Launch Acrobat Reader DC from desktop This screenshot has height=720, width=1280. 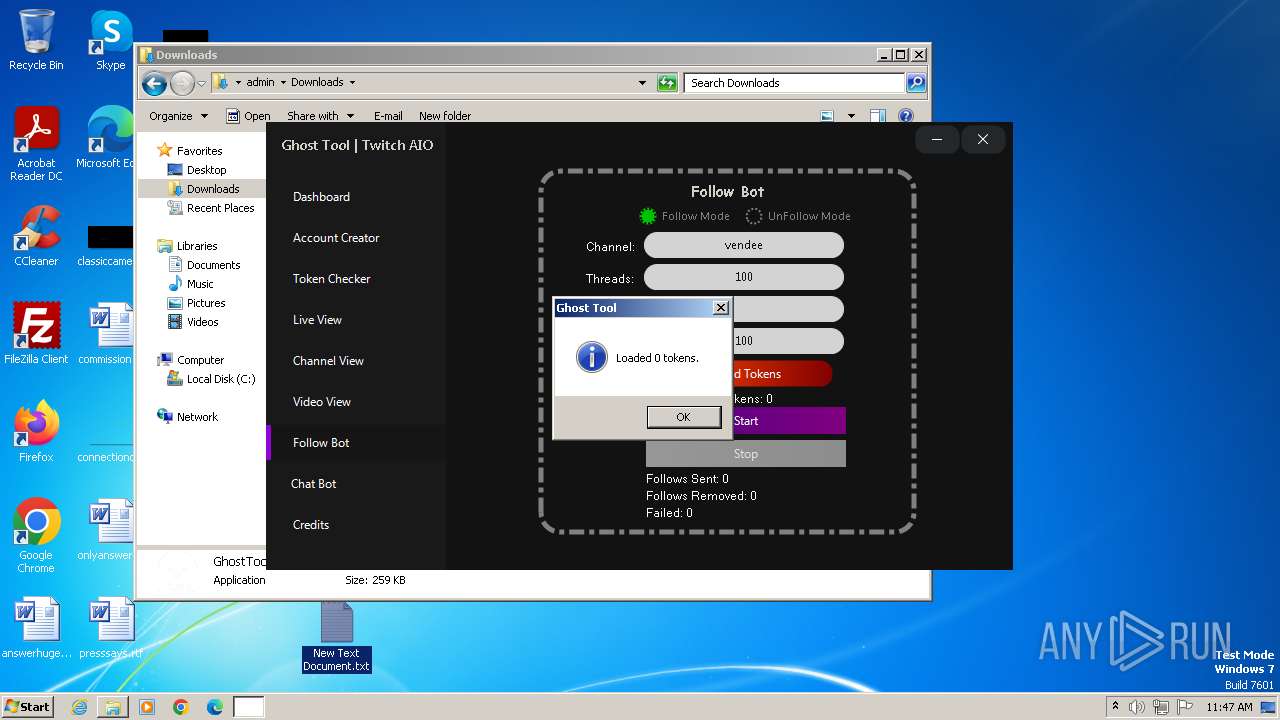pyautogui.click(x=36, y=143)
